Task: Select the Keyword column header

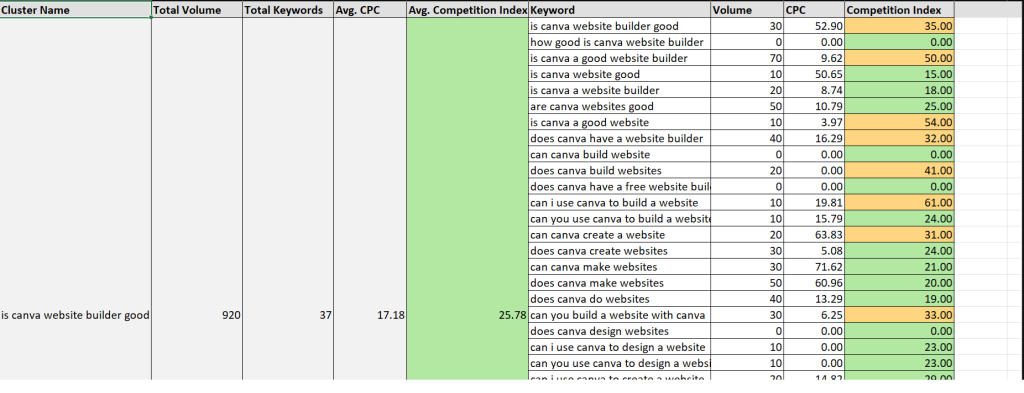Action: click(619, 10)
